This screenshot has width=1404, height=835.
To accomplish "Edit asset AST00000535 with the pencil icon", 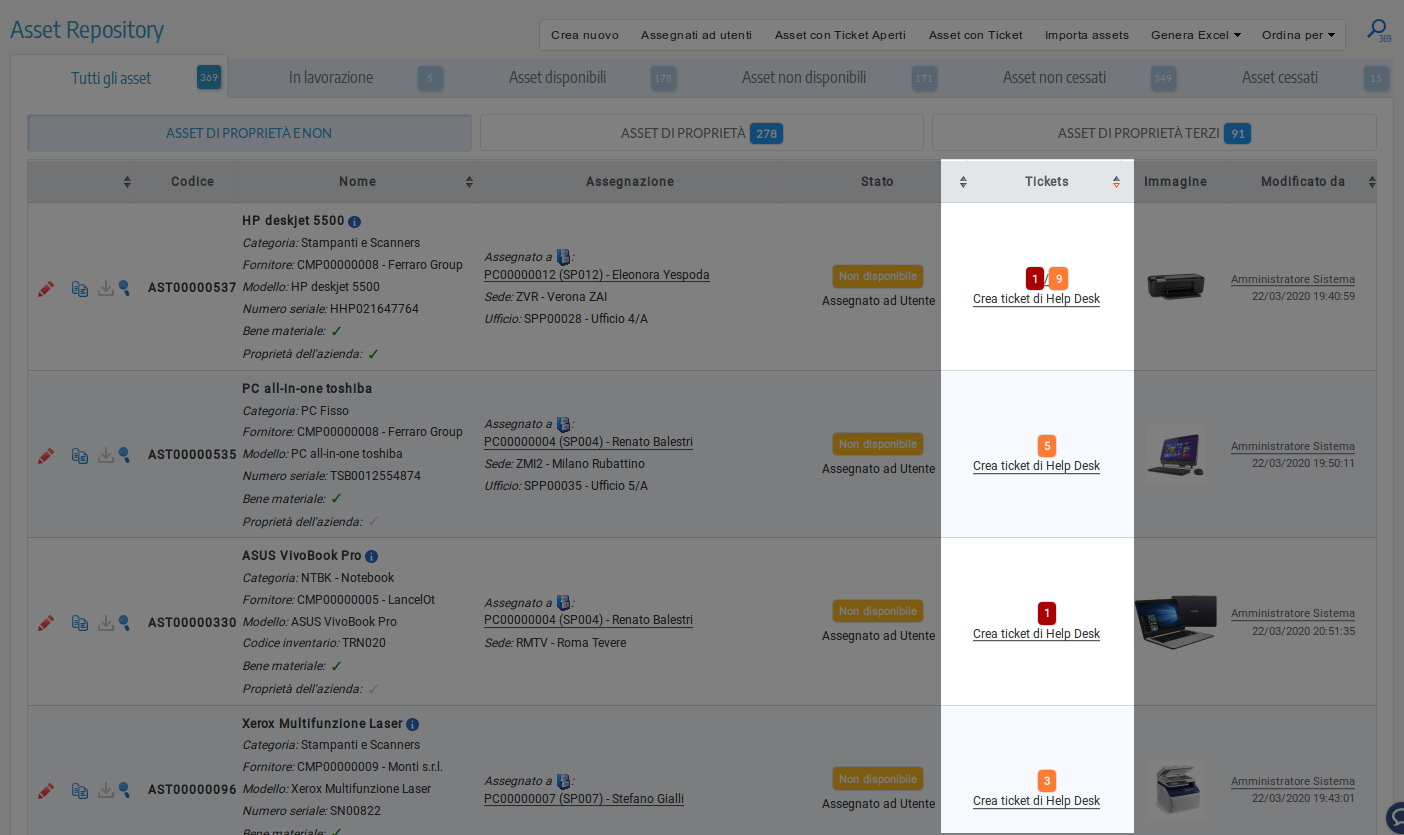I will 46,455.
